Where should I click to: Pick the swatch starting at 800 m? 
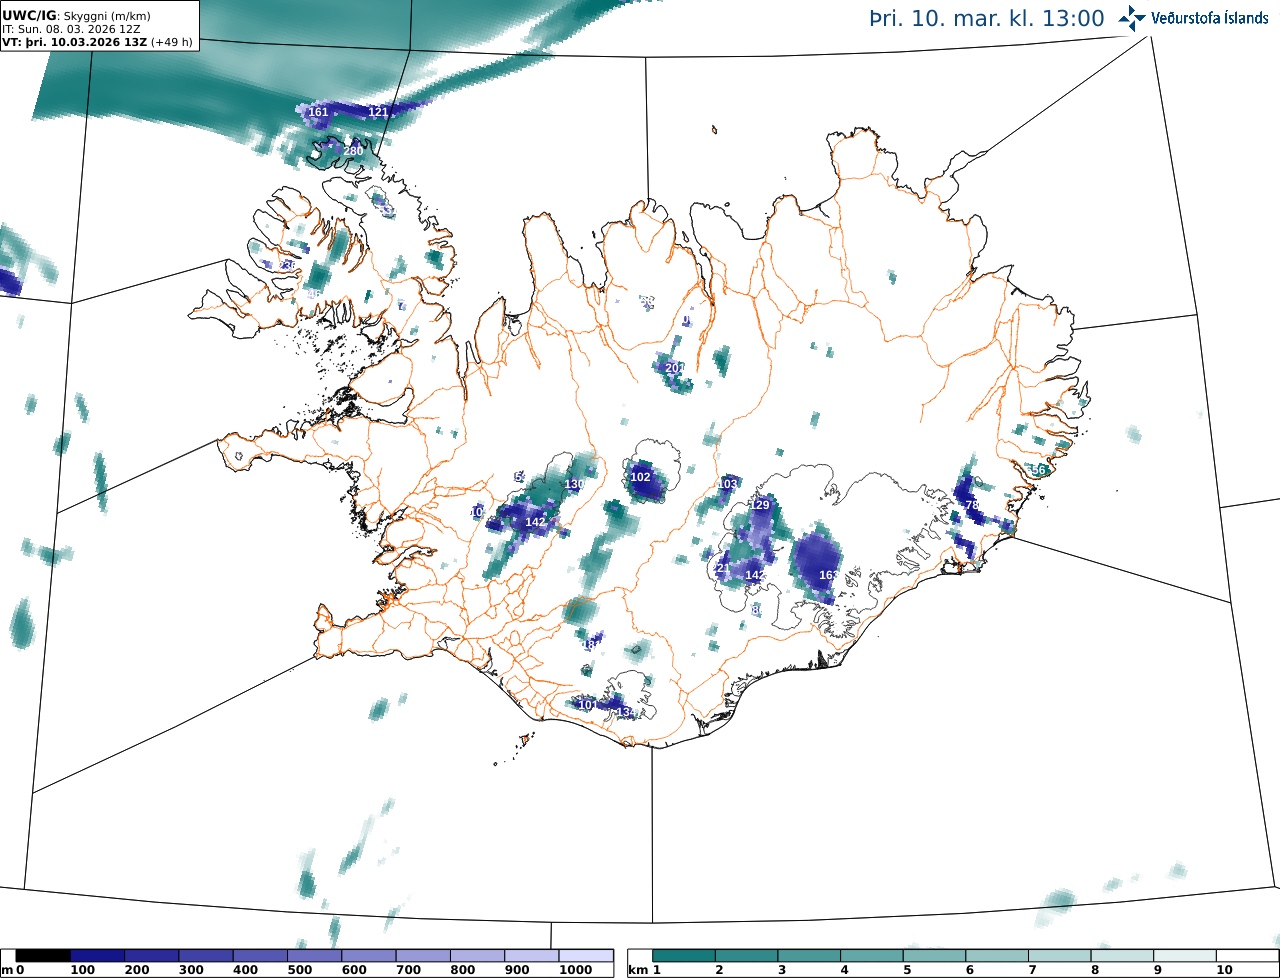tap(477, 956)
